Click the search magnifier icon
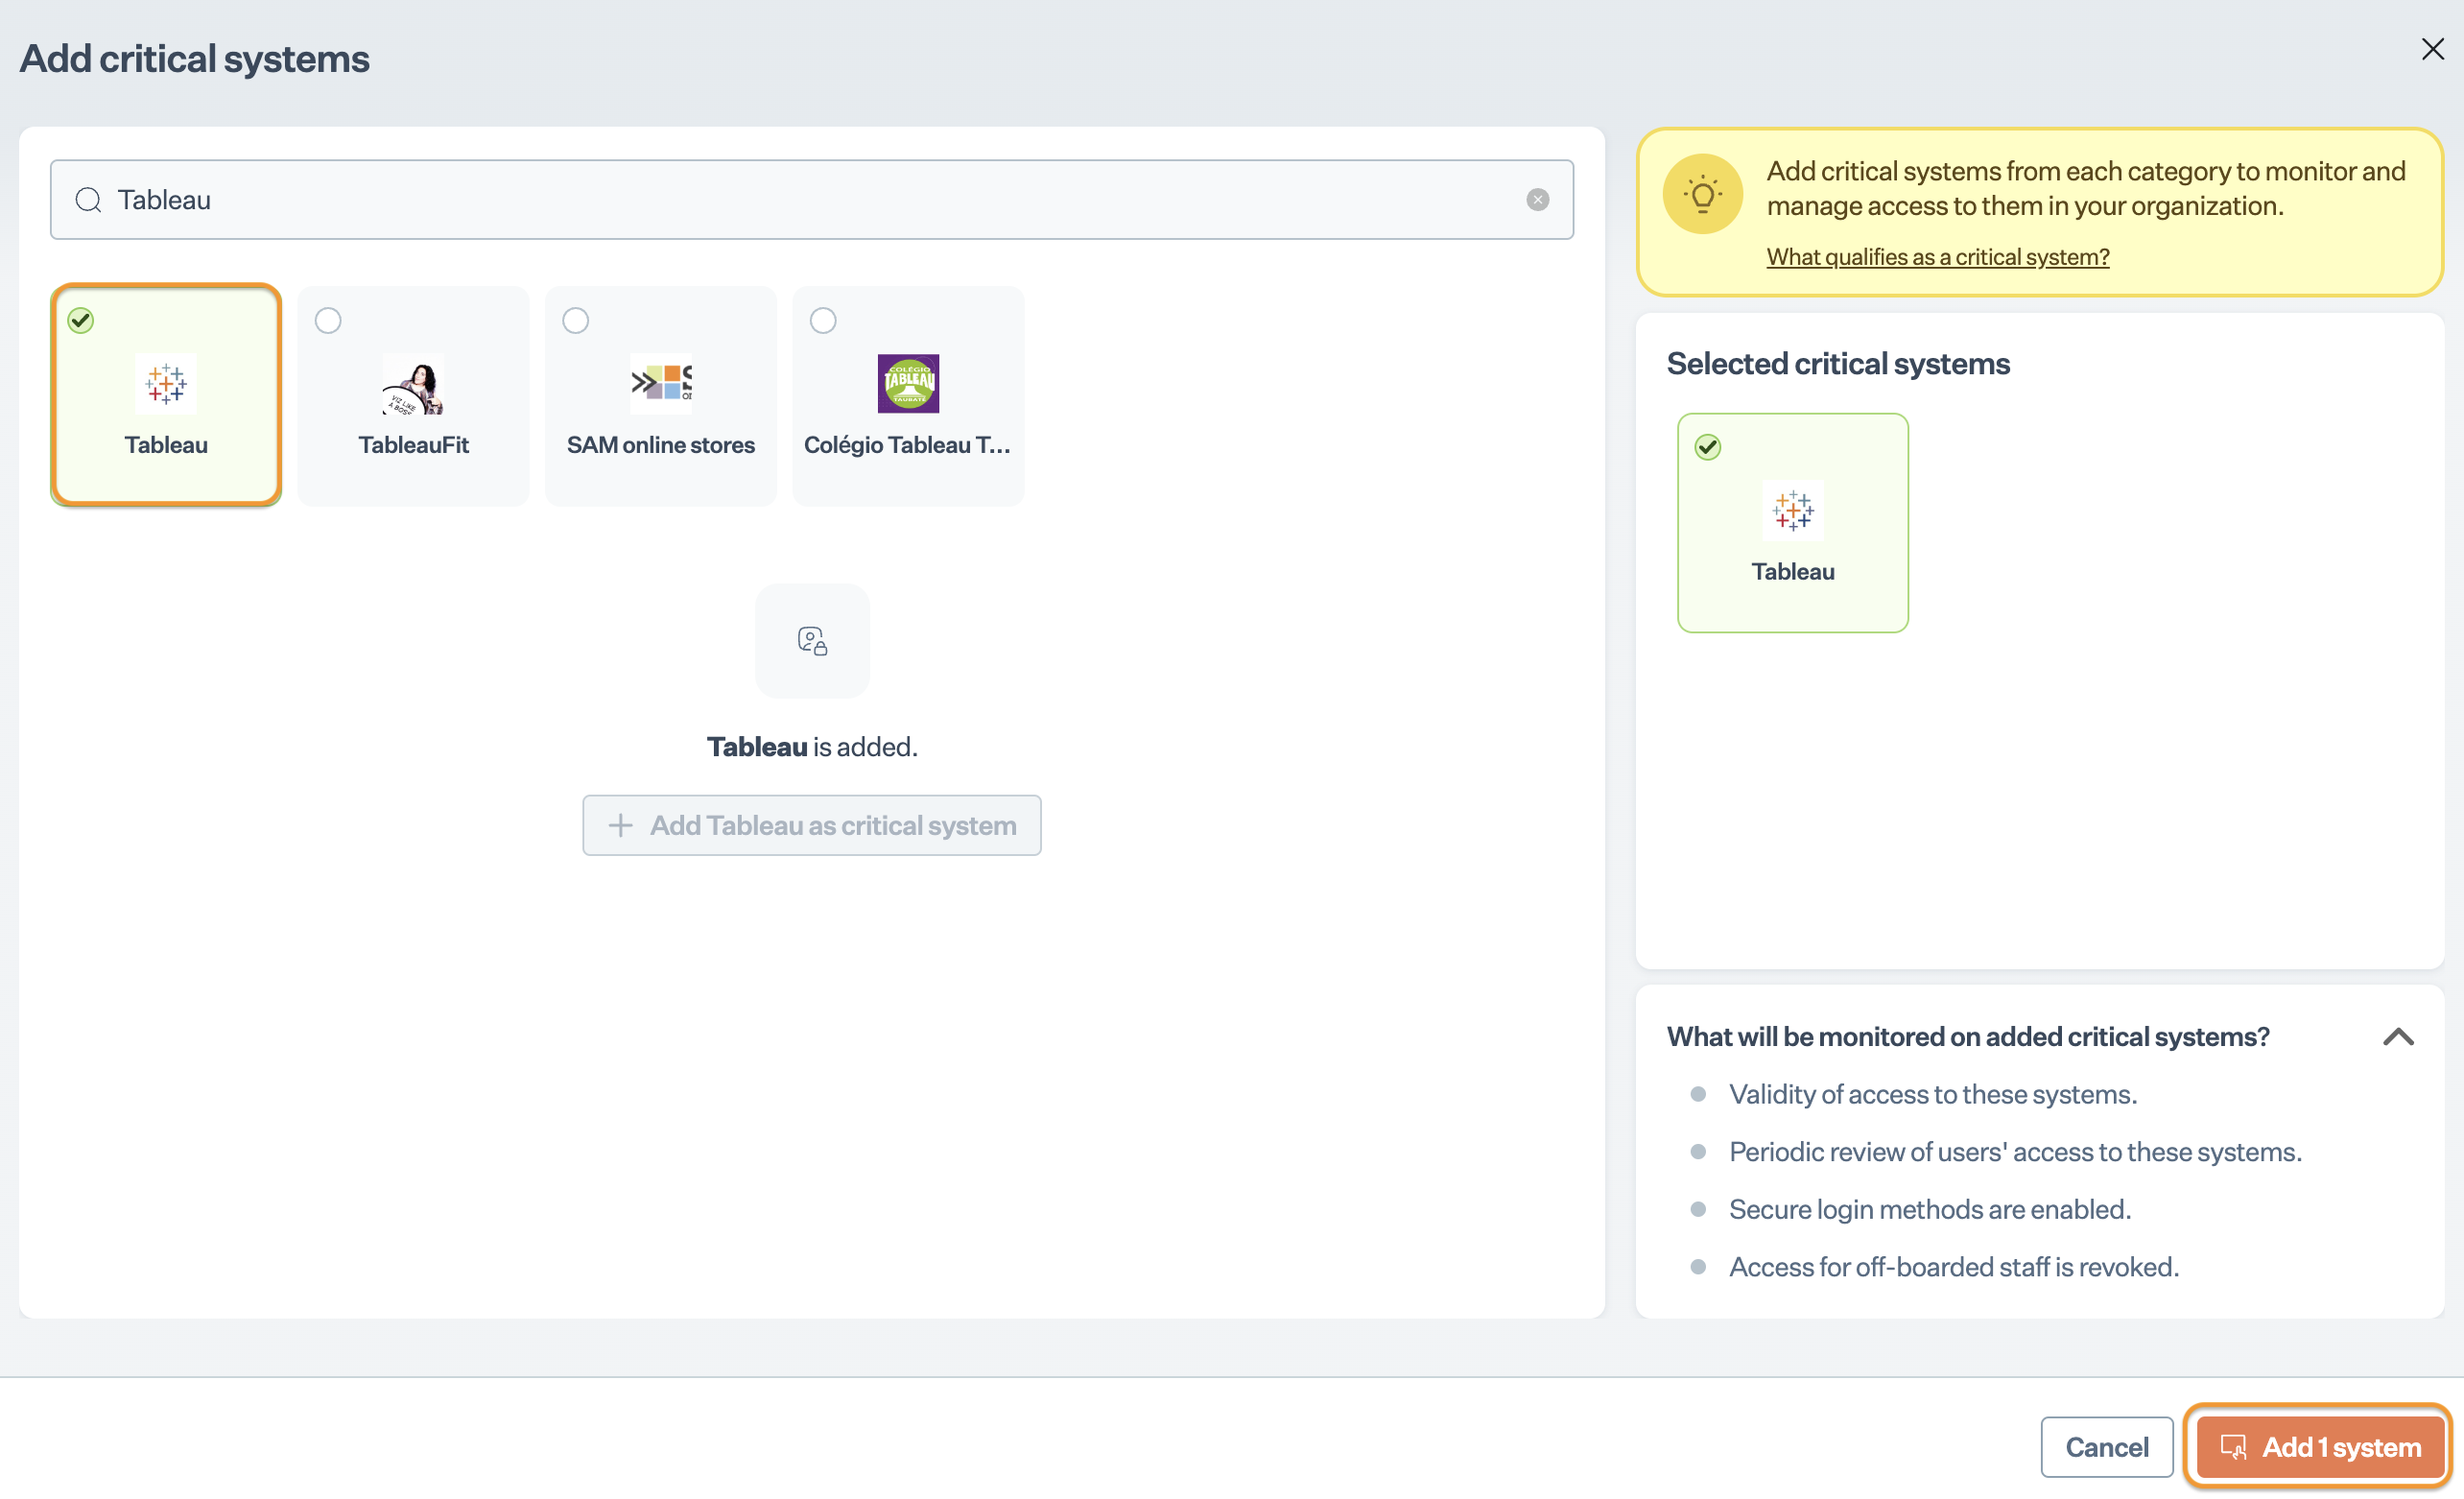This screenshot has height=1499, width=2464. [x=88, y=200]
